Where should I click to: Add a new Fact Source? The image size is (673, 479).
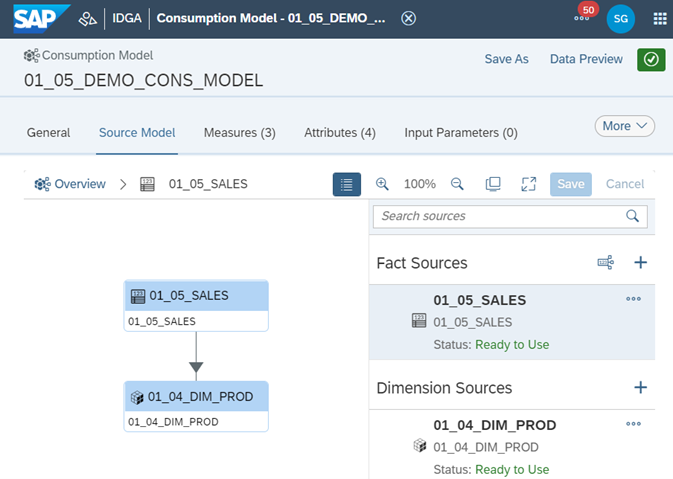pos(641,263)
